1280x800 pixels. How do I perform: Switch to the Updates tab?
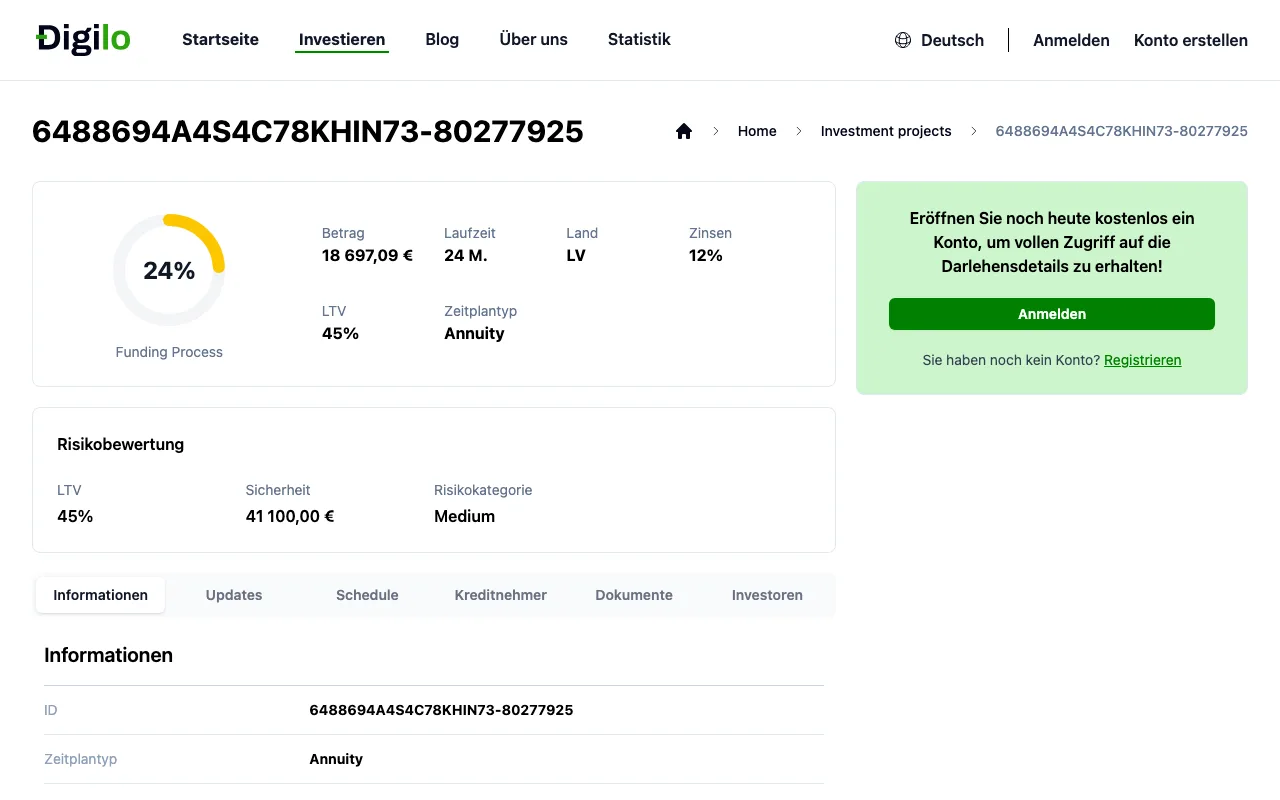(x=234, y=595)
